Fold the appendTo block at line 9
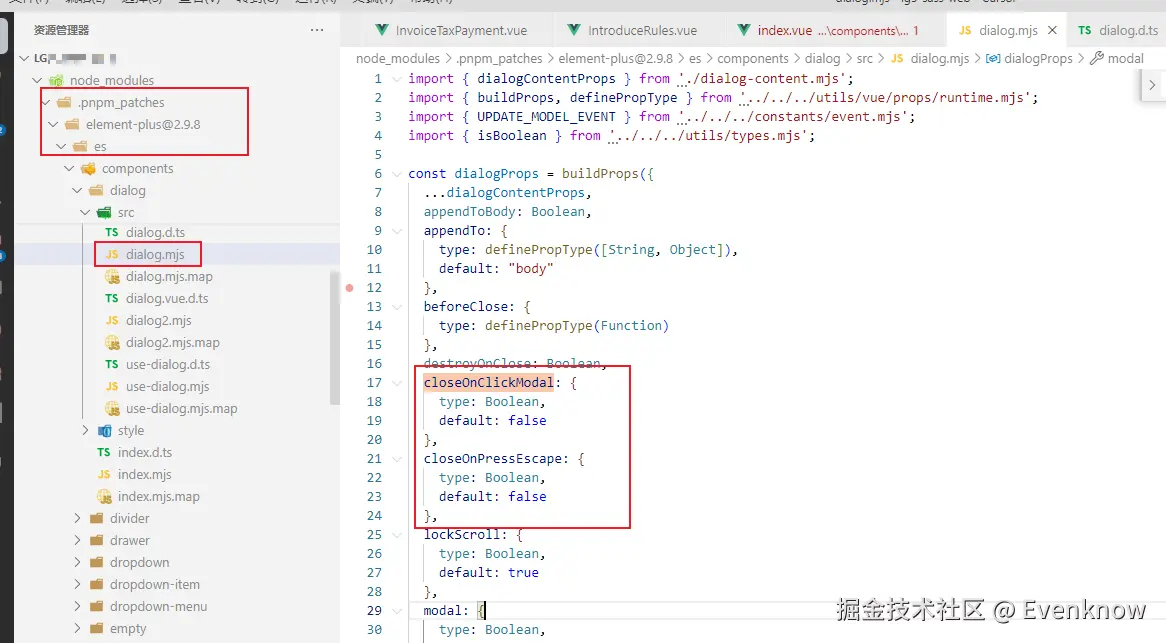1166x643 pixels. coord(397,231)
